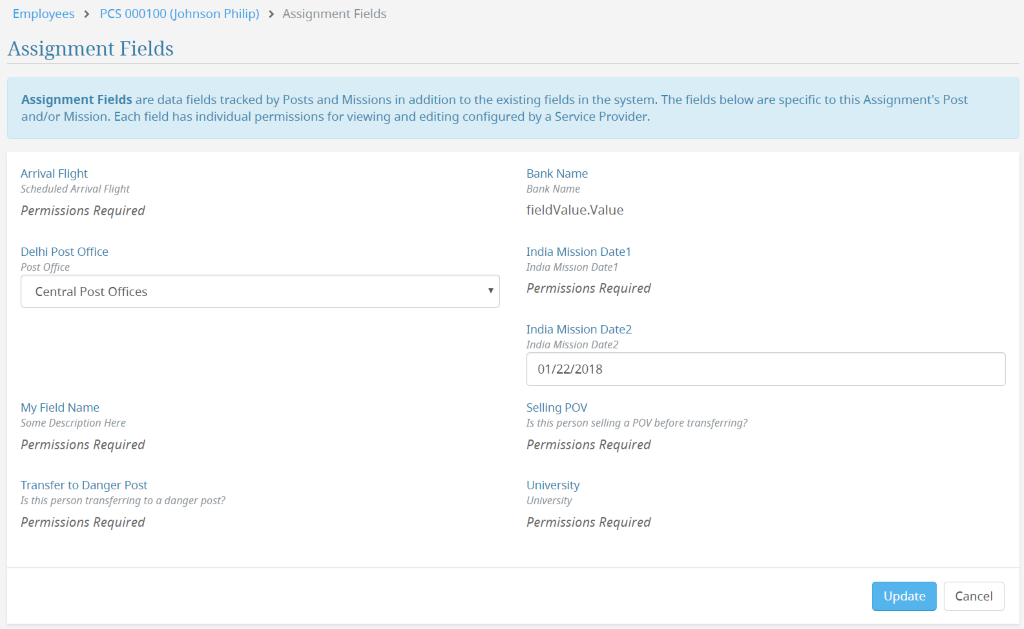
Task: Open the Delhi Post Office dropdown
Action: (260, 291)
